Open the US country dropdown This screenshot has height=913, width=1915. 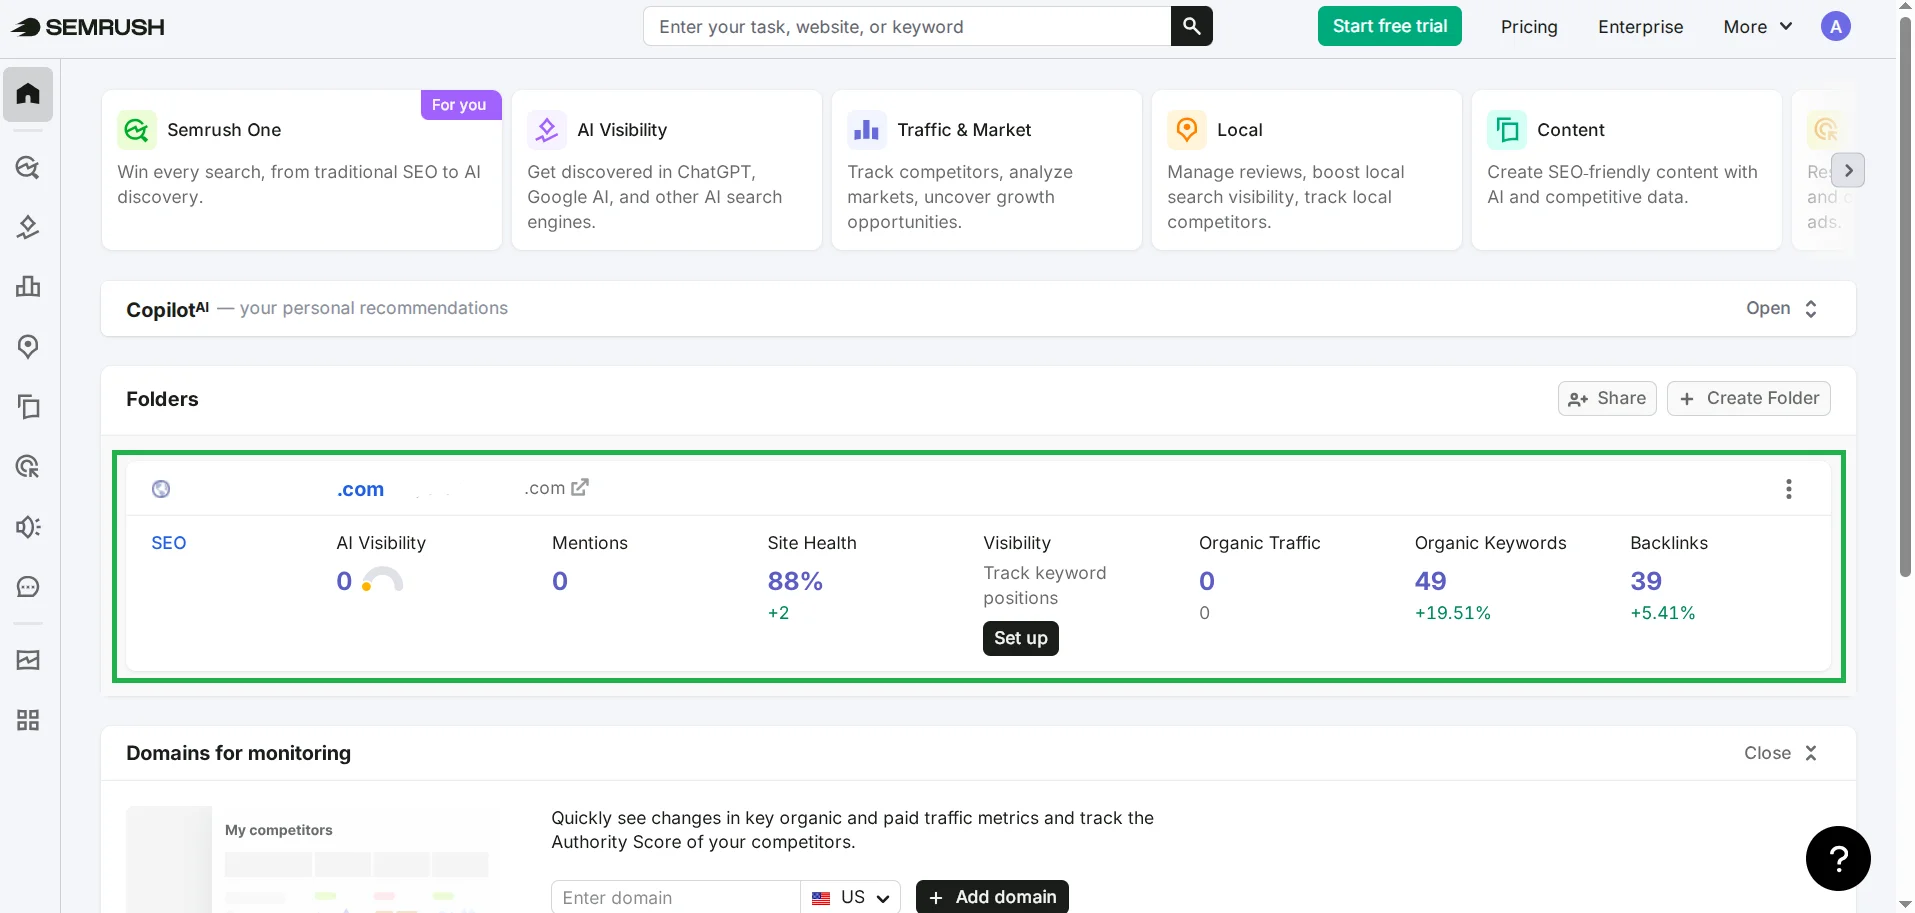click(x=851, y=897)
